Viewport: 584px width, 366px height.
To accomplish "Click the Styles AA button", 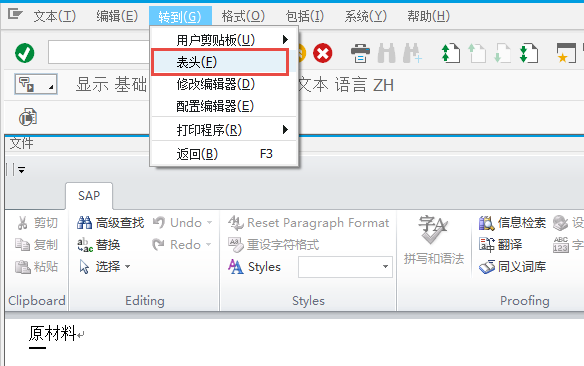I will tap(255, 267).
